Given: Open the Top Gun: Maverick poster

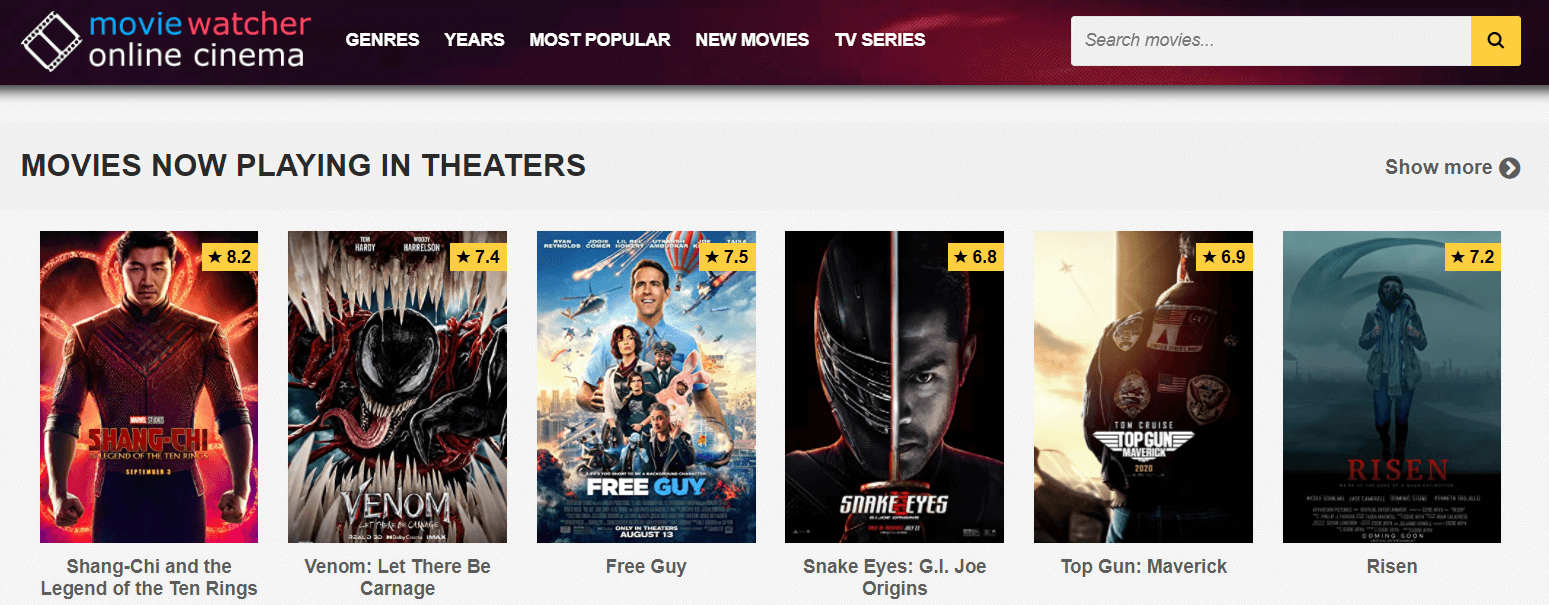Looking at the screenshot, I should (x=1143, y=387).
